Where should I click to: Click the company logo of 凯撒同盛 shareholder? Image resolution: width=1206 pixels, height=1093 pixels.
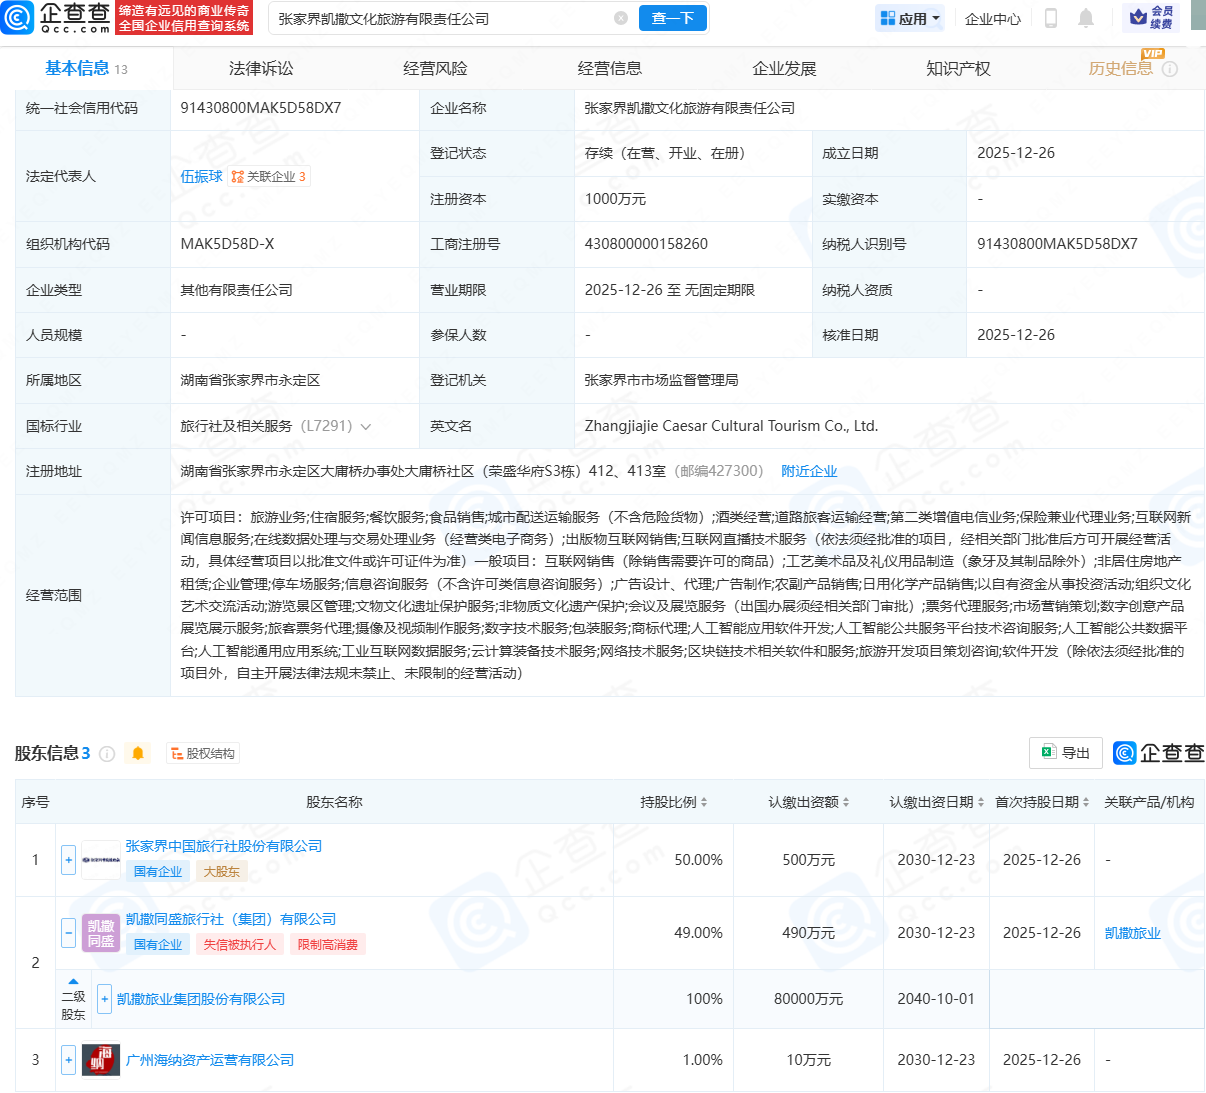101,932
